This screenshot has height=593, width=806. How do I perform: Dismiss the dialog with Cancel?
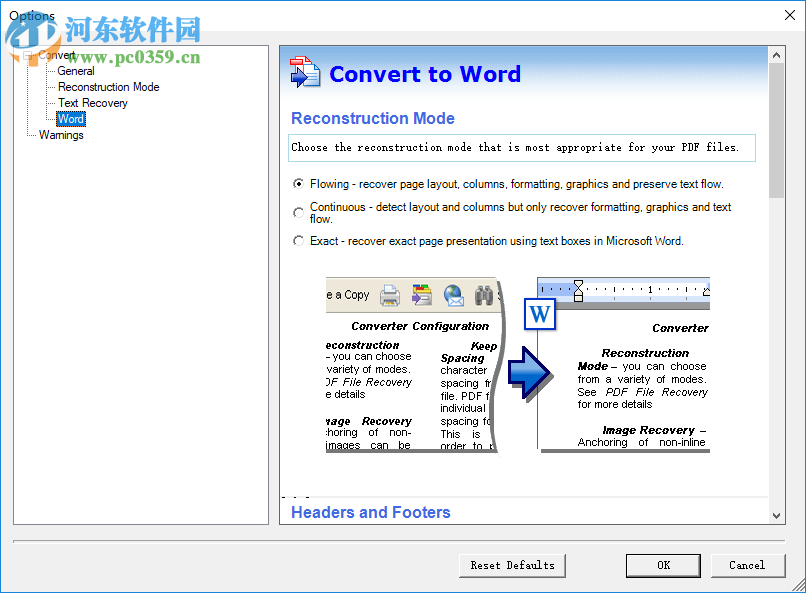pos(748,565)
